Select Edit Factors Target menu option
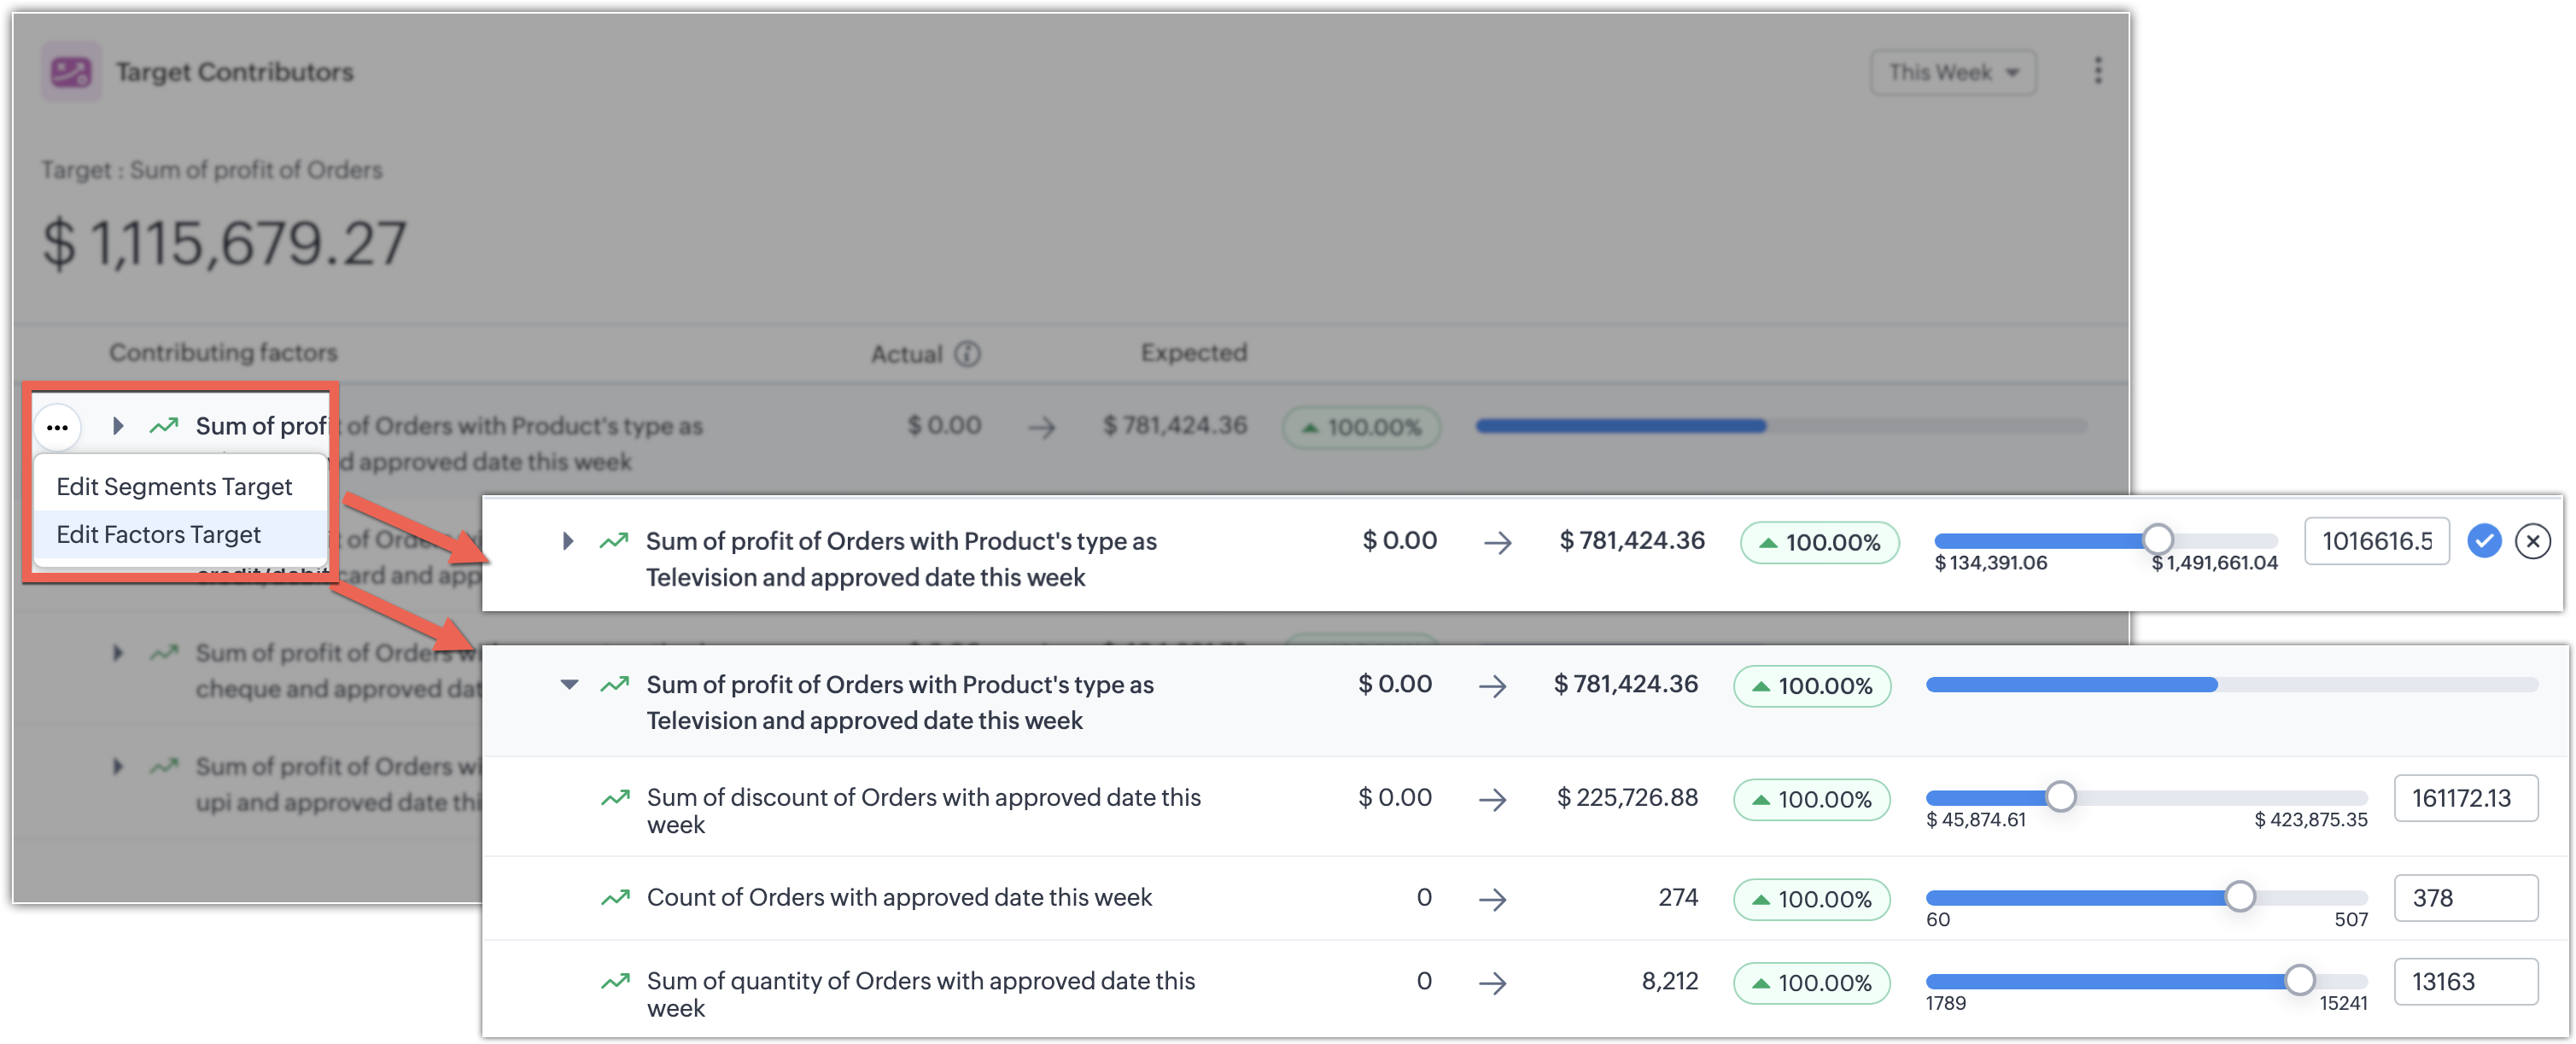The height and width of the screenshot is (1044, 2576). 159,535
